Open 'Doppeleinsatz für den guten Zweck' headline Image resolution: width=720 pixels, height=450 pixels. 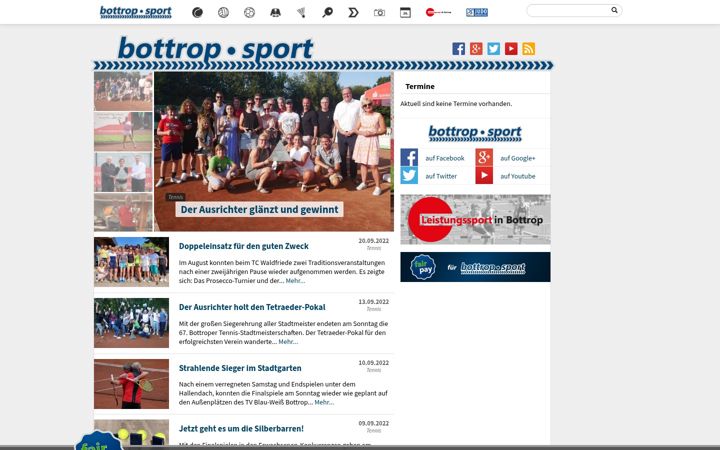(243, 246)
